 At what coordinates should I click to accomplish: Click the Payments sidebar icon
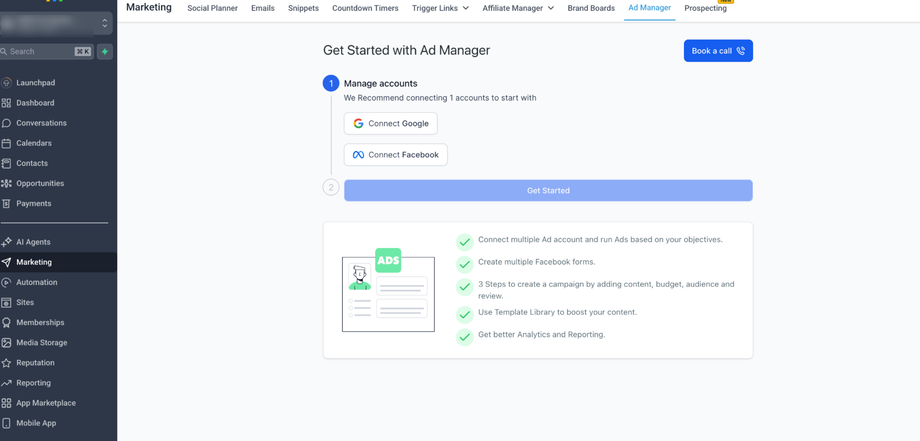[x=6, y=203]
